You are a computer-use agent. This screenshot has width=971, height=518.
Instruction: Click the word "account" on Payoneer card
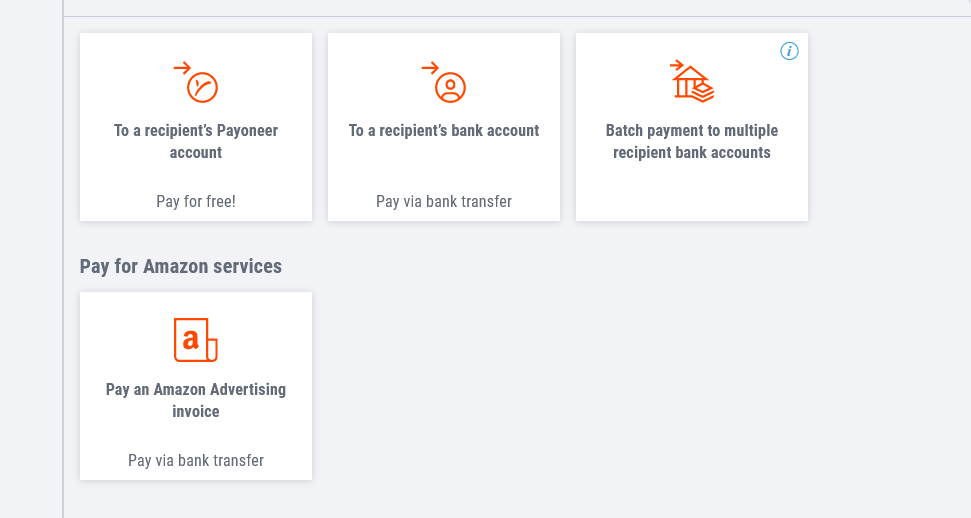[196, 152]
